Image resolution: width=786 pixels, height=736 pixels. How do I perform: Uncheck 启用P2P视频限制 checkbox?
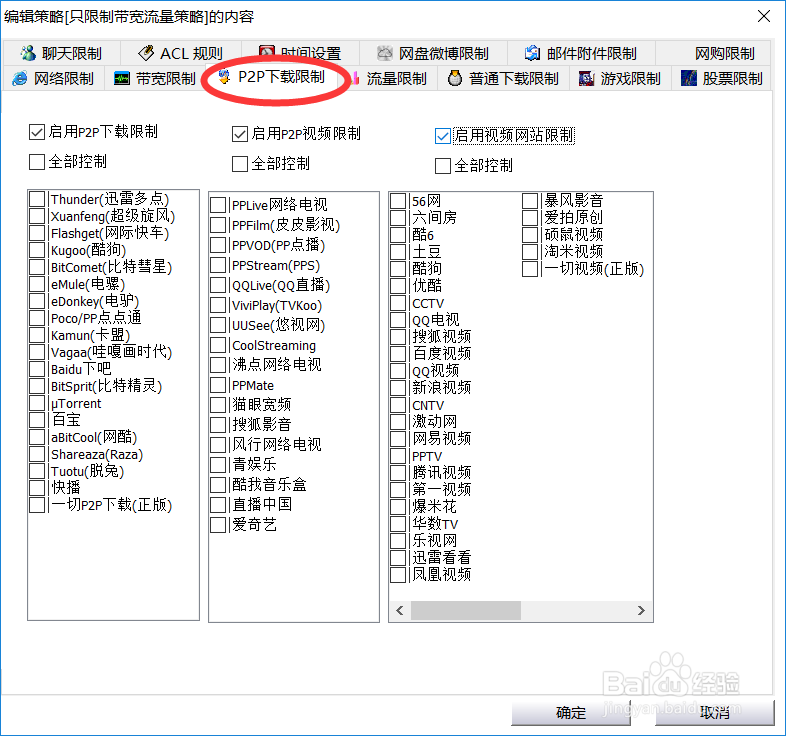240,134
